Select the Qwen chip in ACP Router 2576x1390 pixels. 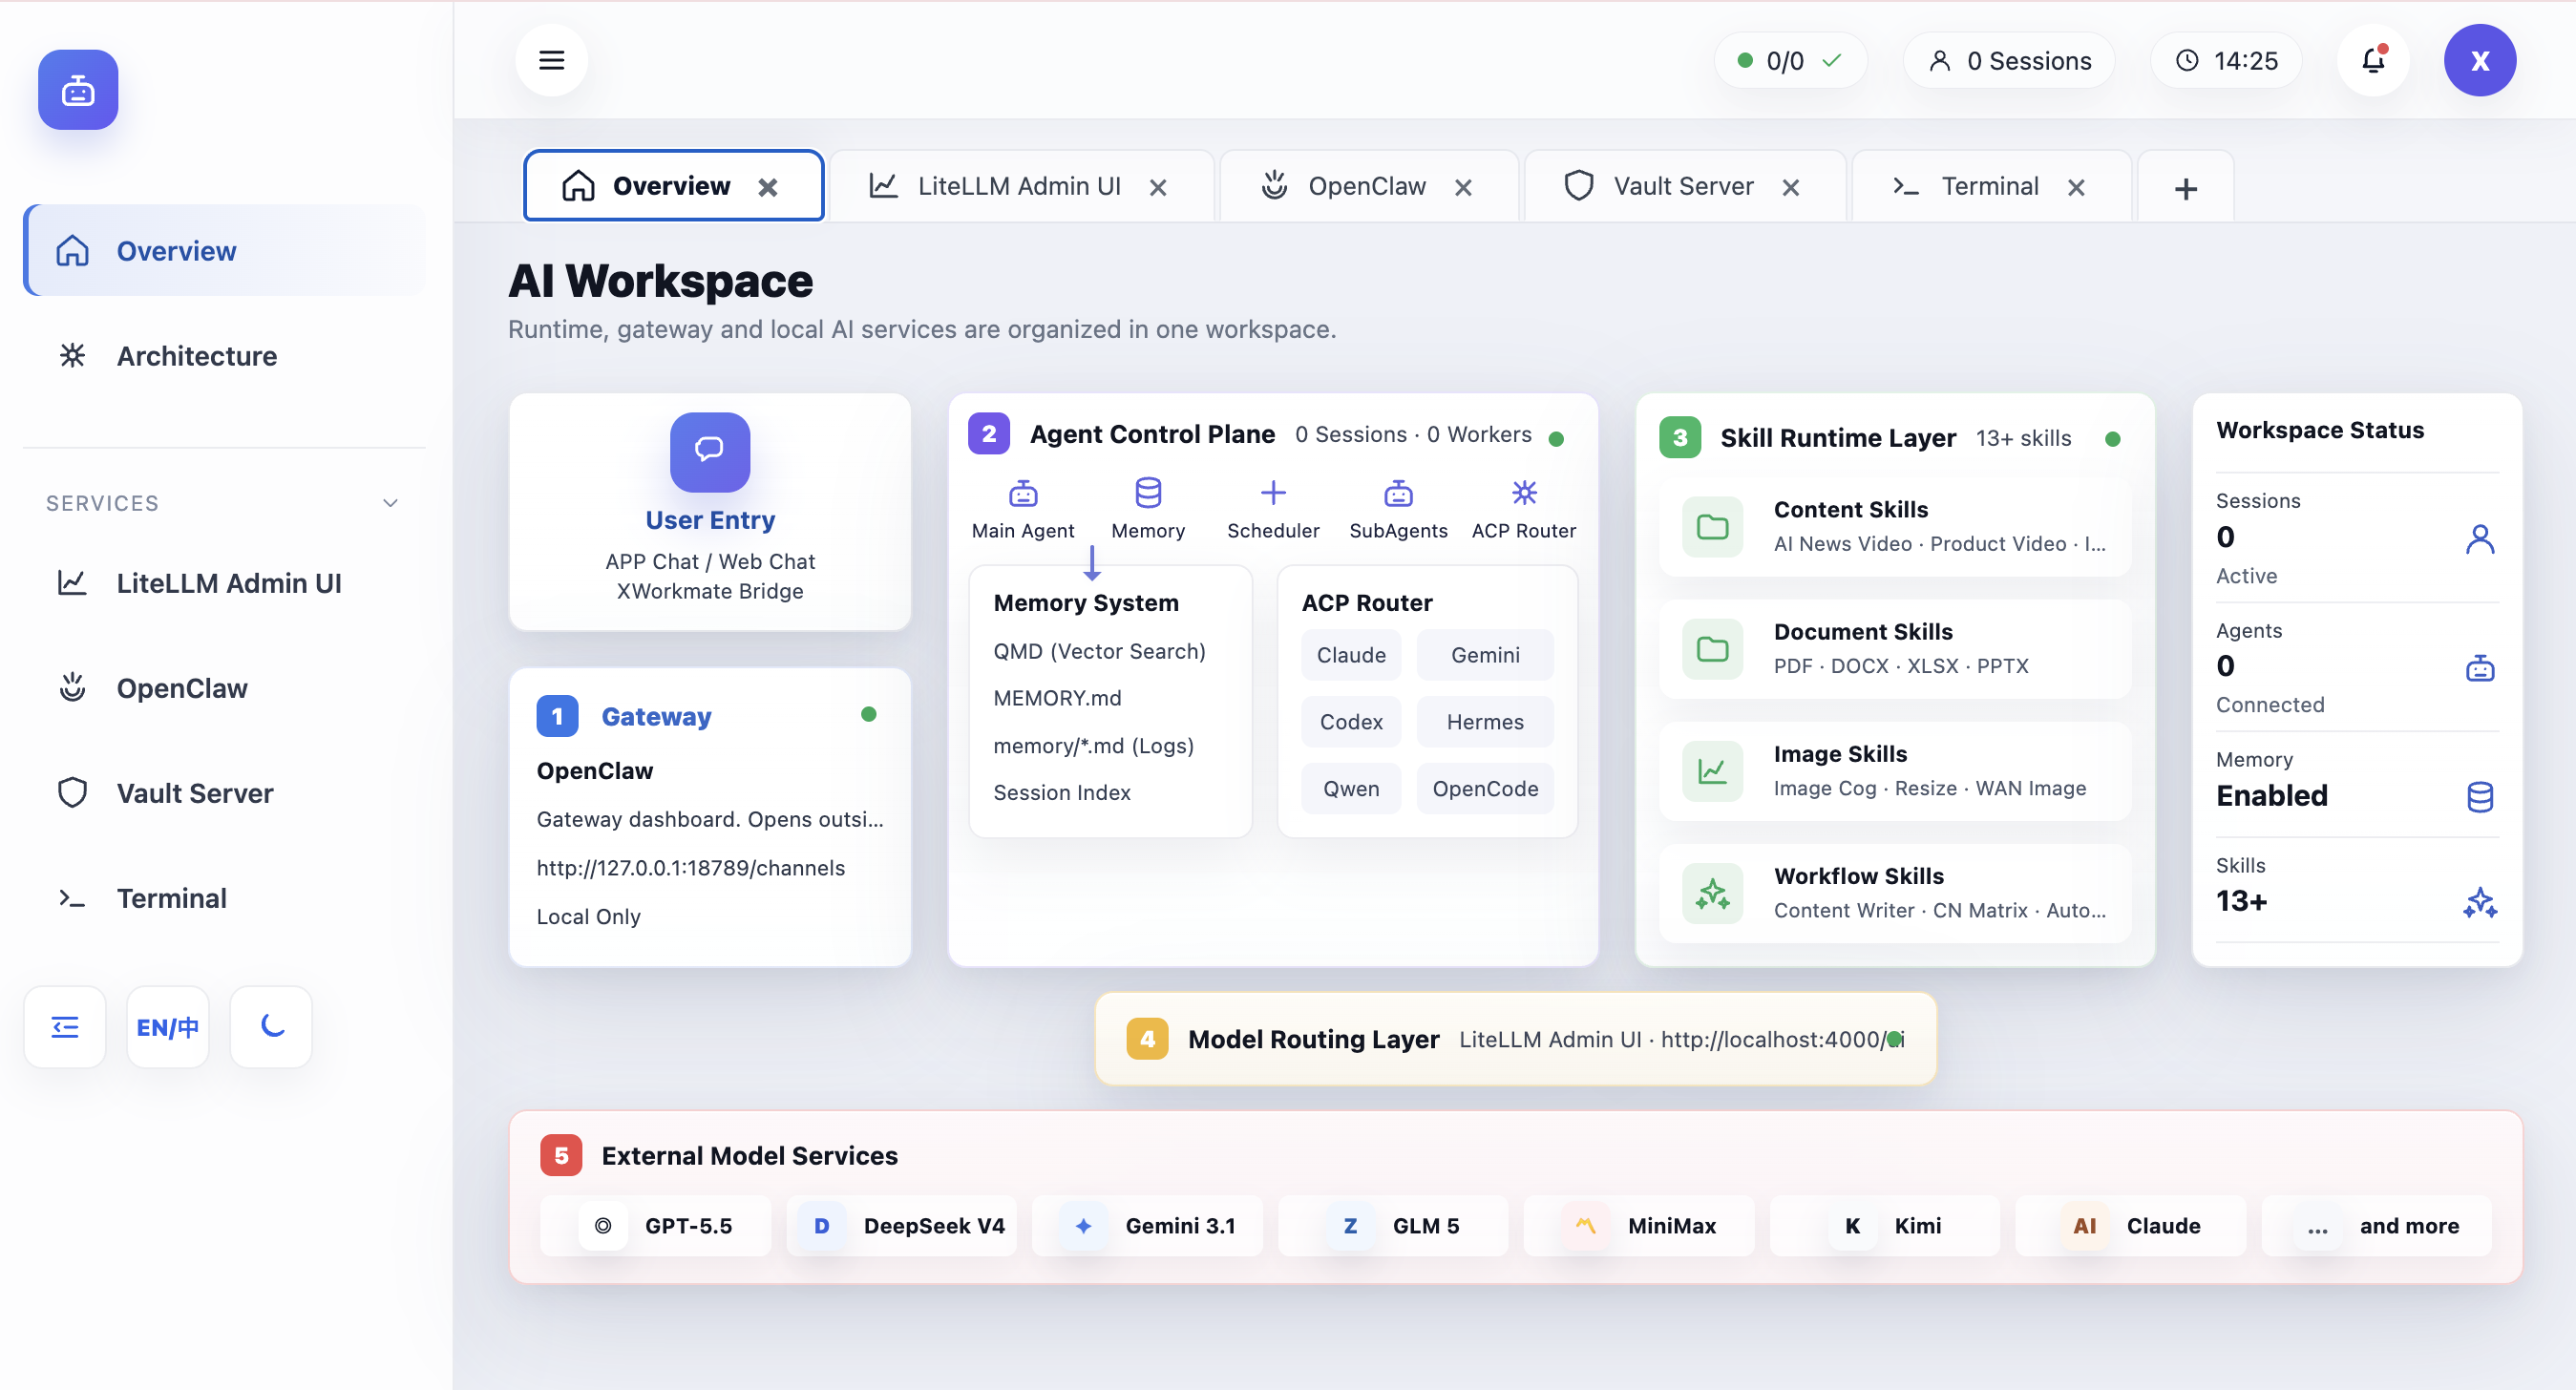coord(1351,788)
